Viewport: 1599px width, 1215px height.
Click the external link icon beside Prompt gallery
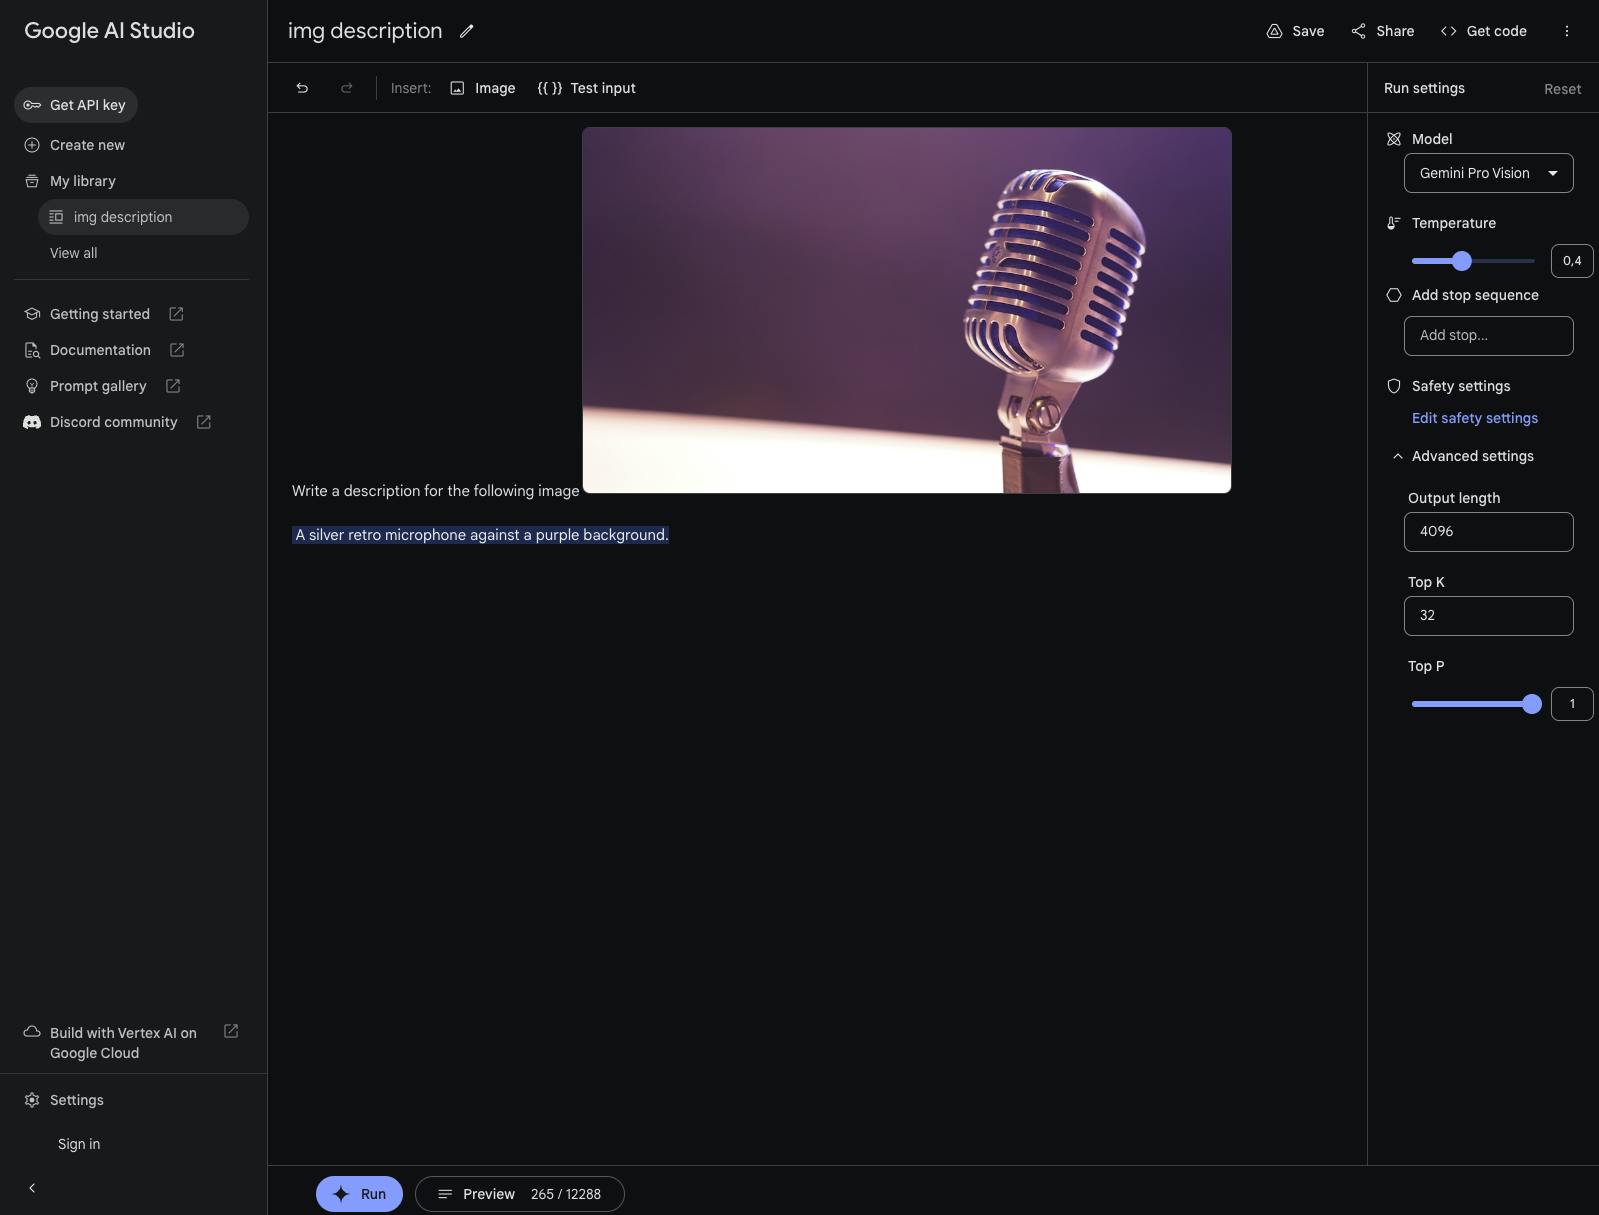(173, 386)
